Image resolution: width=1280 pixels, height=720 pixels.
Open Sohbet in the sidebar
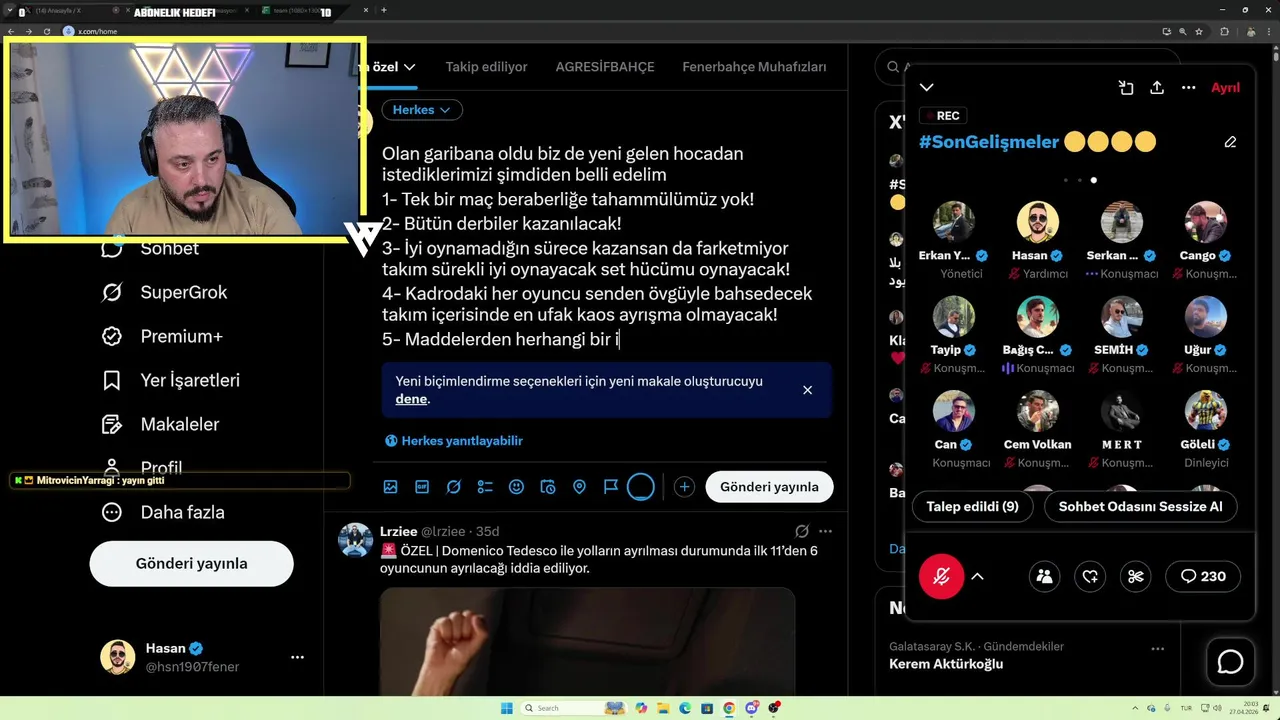150,249
